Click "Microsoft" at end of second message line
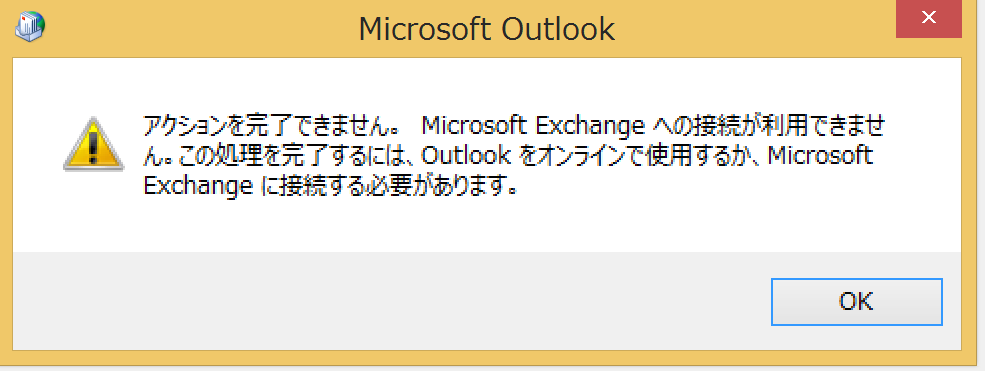The width and height of the screenshot is (985, 371). 821,154
